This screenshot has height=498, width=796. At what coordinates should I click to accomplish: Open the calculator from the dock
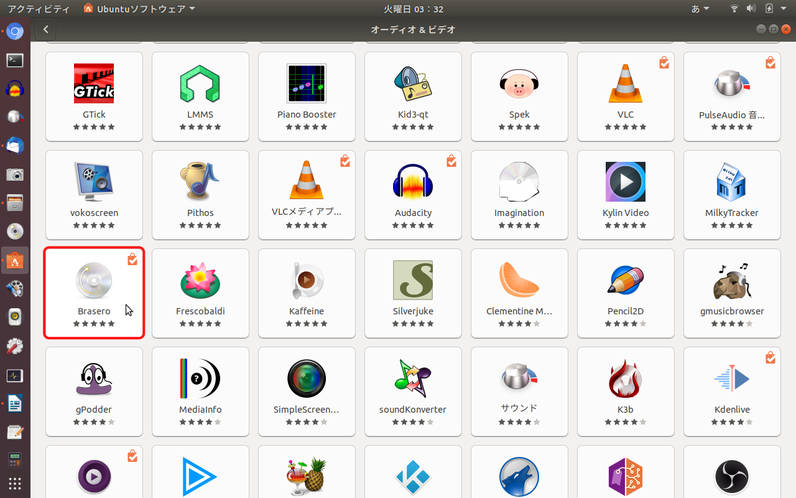(15, 460)
